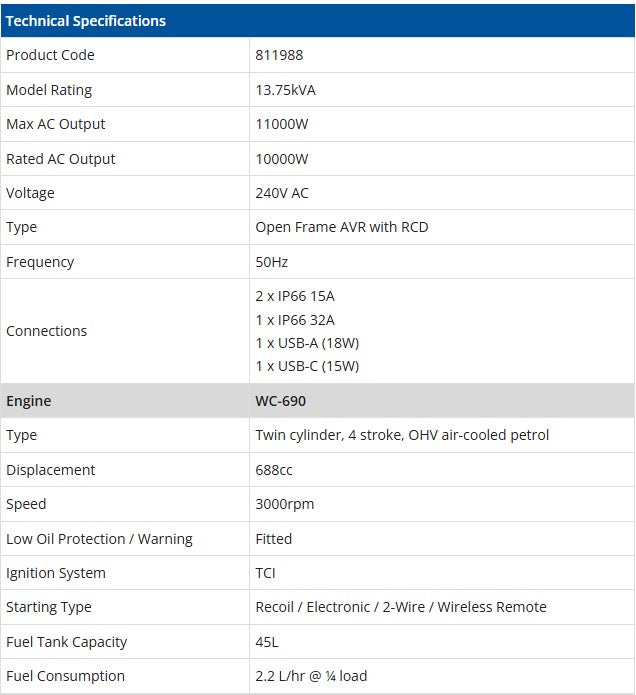Click the value '13.75kVA'

[285, 90]
